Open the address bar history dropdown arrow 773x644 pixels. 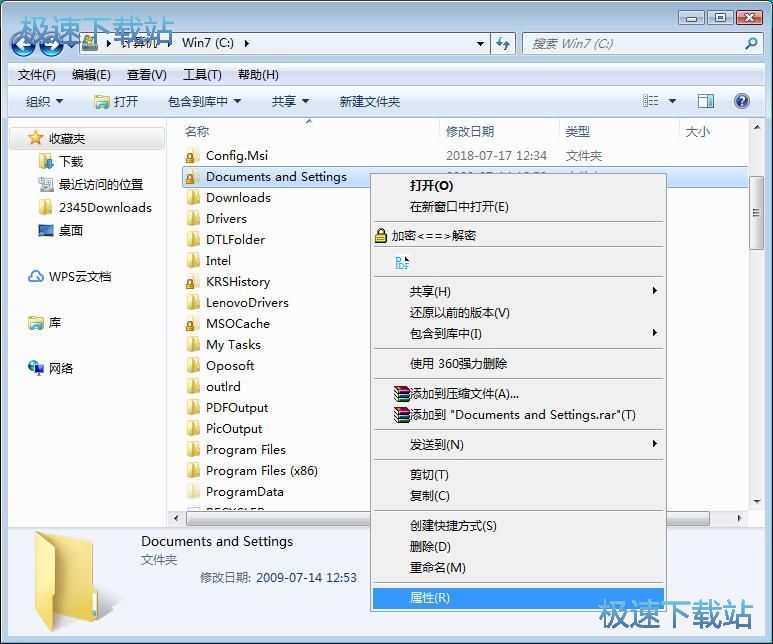pos(480,44)
